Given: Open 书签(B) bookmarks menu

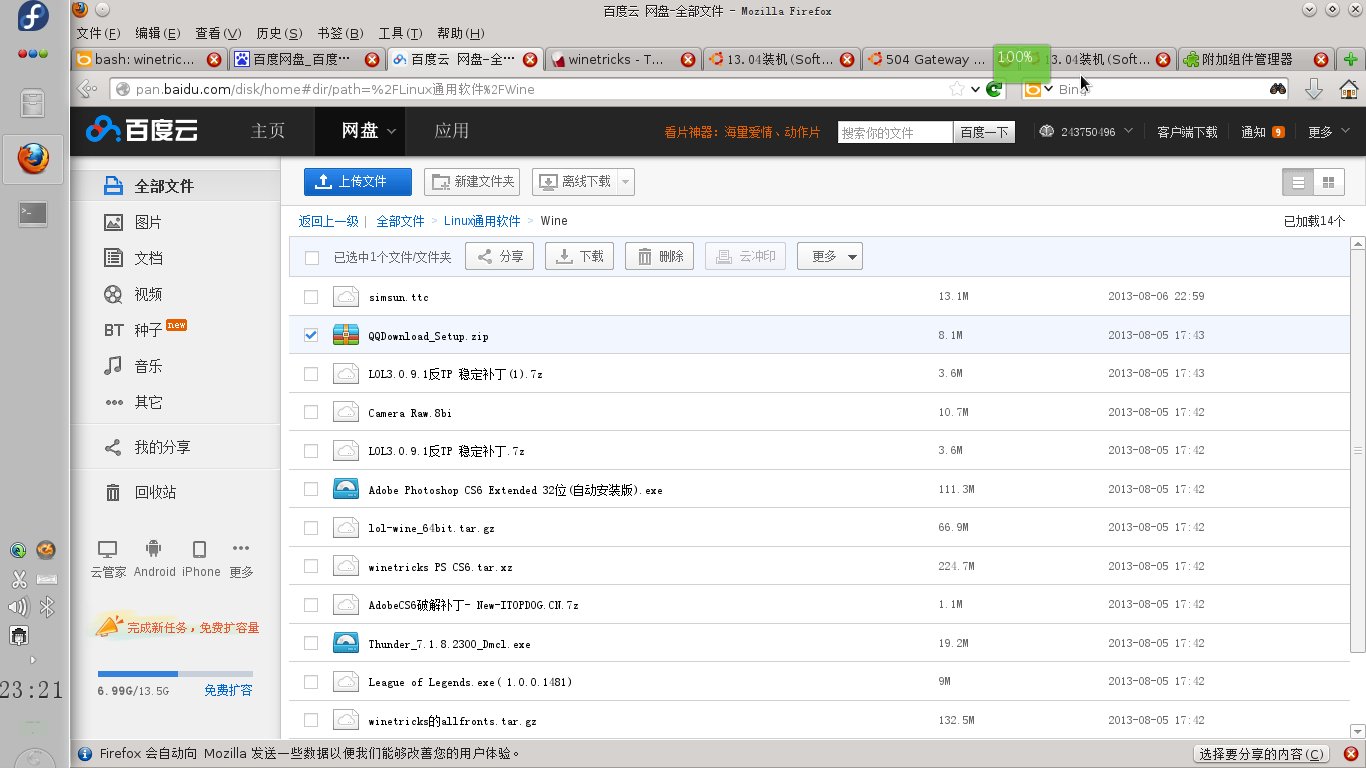Looking at the screenshot, I should [x=340, y=33].
